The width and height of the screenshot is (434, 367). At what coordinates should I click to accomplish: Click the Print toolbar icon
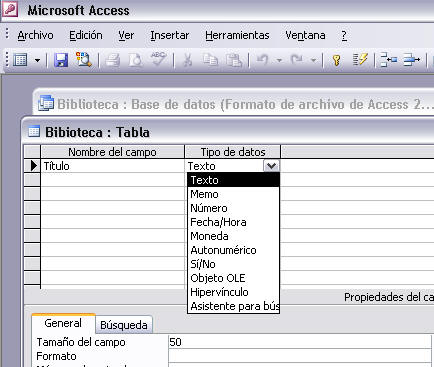(x=113, y=61)
